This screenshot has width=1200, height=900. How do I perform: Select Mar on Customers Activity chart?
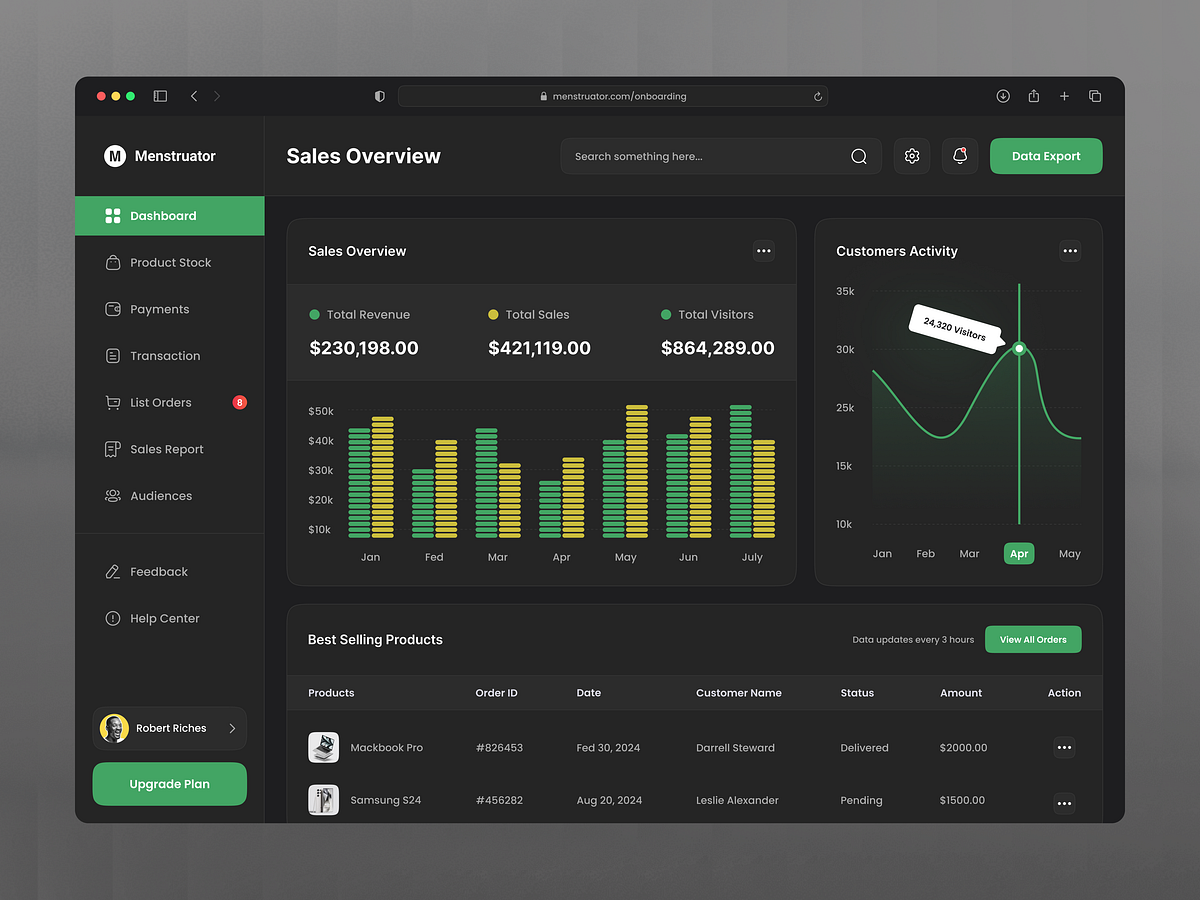tap(970, 554)
